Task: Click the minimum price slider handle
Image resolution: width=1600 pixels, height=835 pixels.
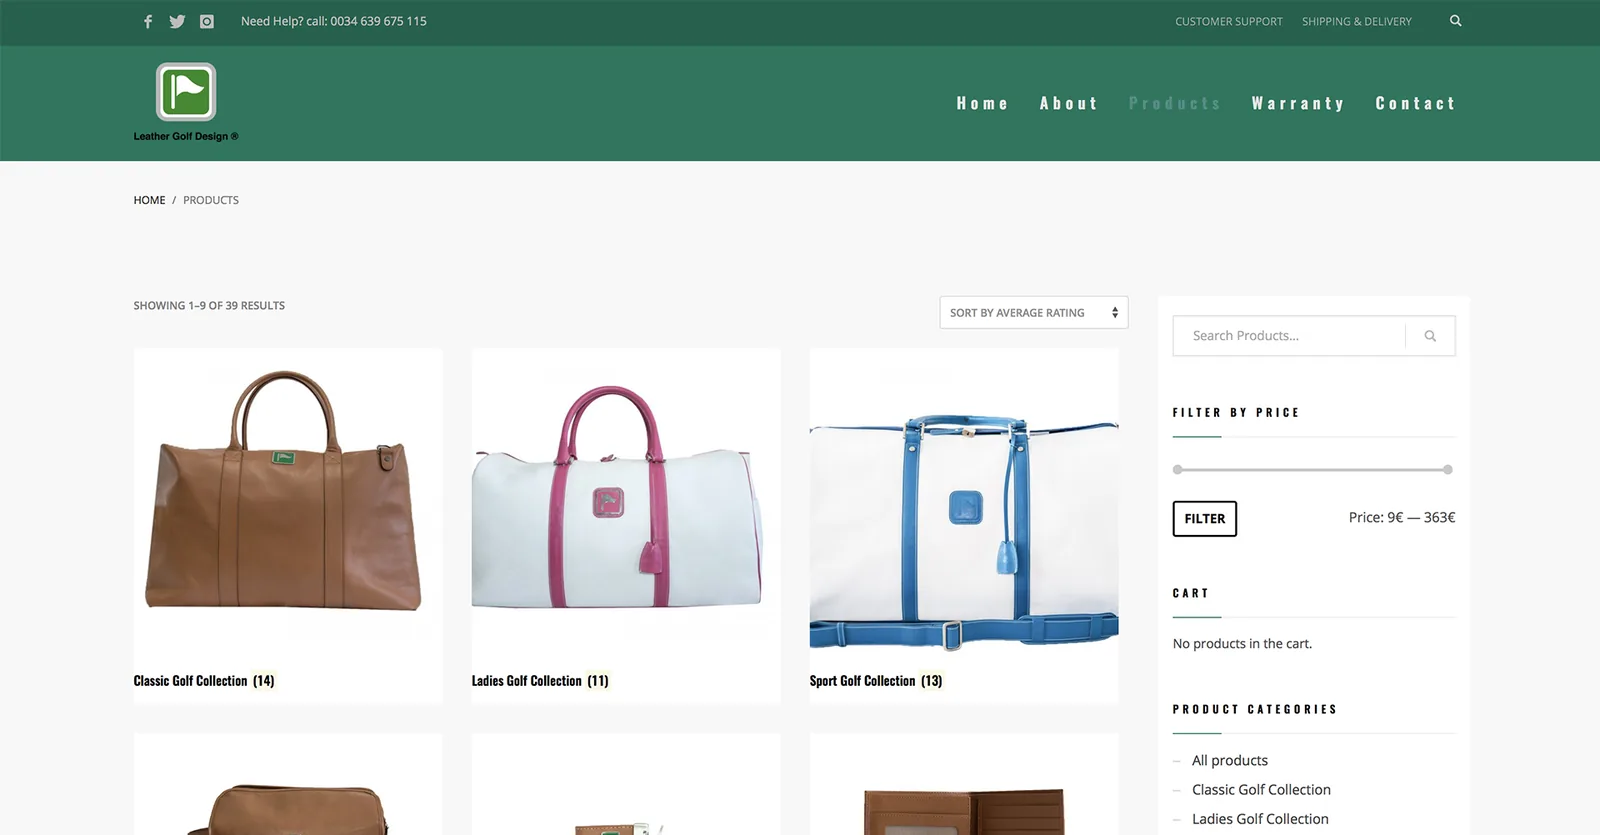Action: tap(1178, 469)
